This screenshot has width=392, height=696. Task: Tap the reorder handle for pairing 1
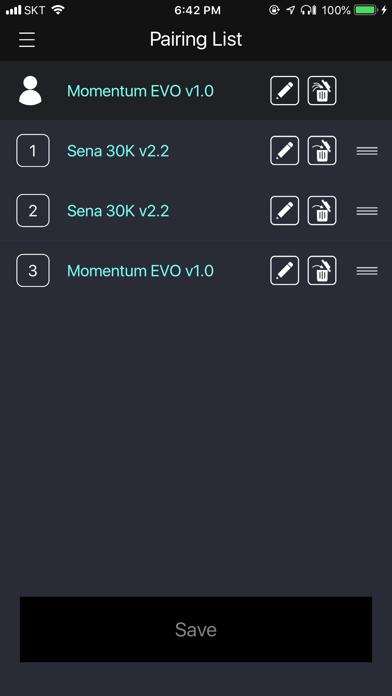[x=367, y=151]
